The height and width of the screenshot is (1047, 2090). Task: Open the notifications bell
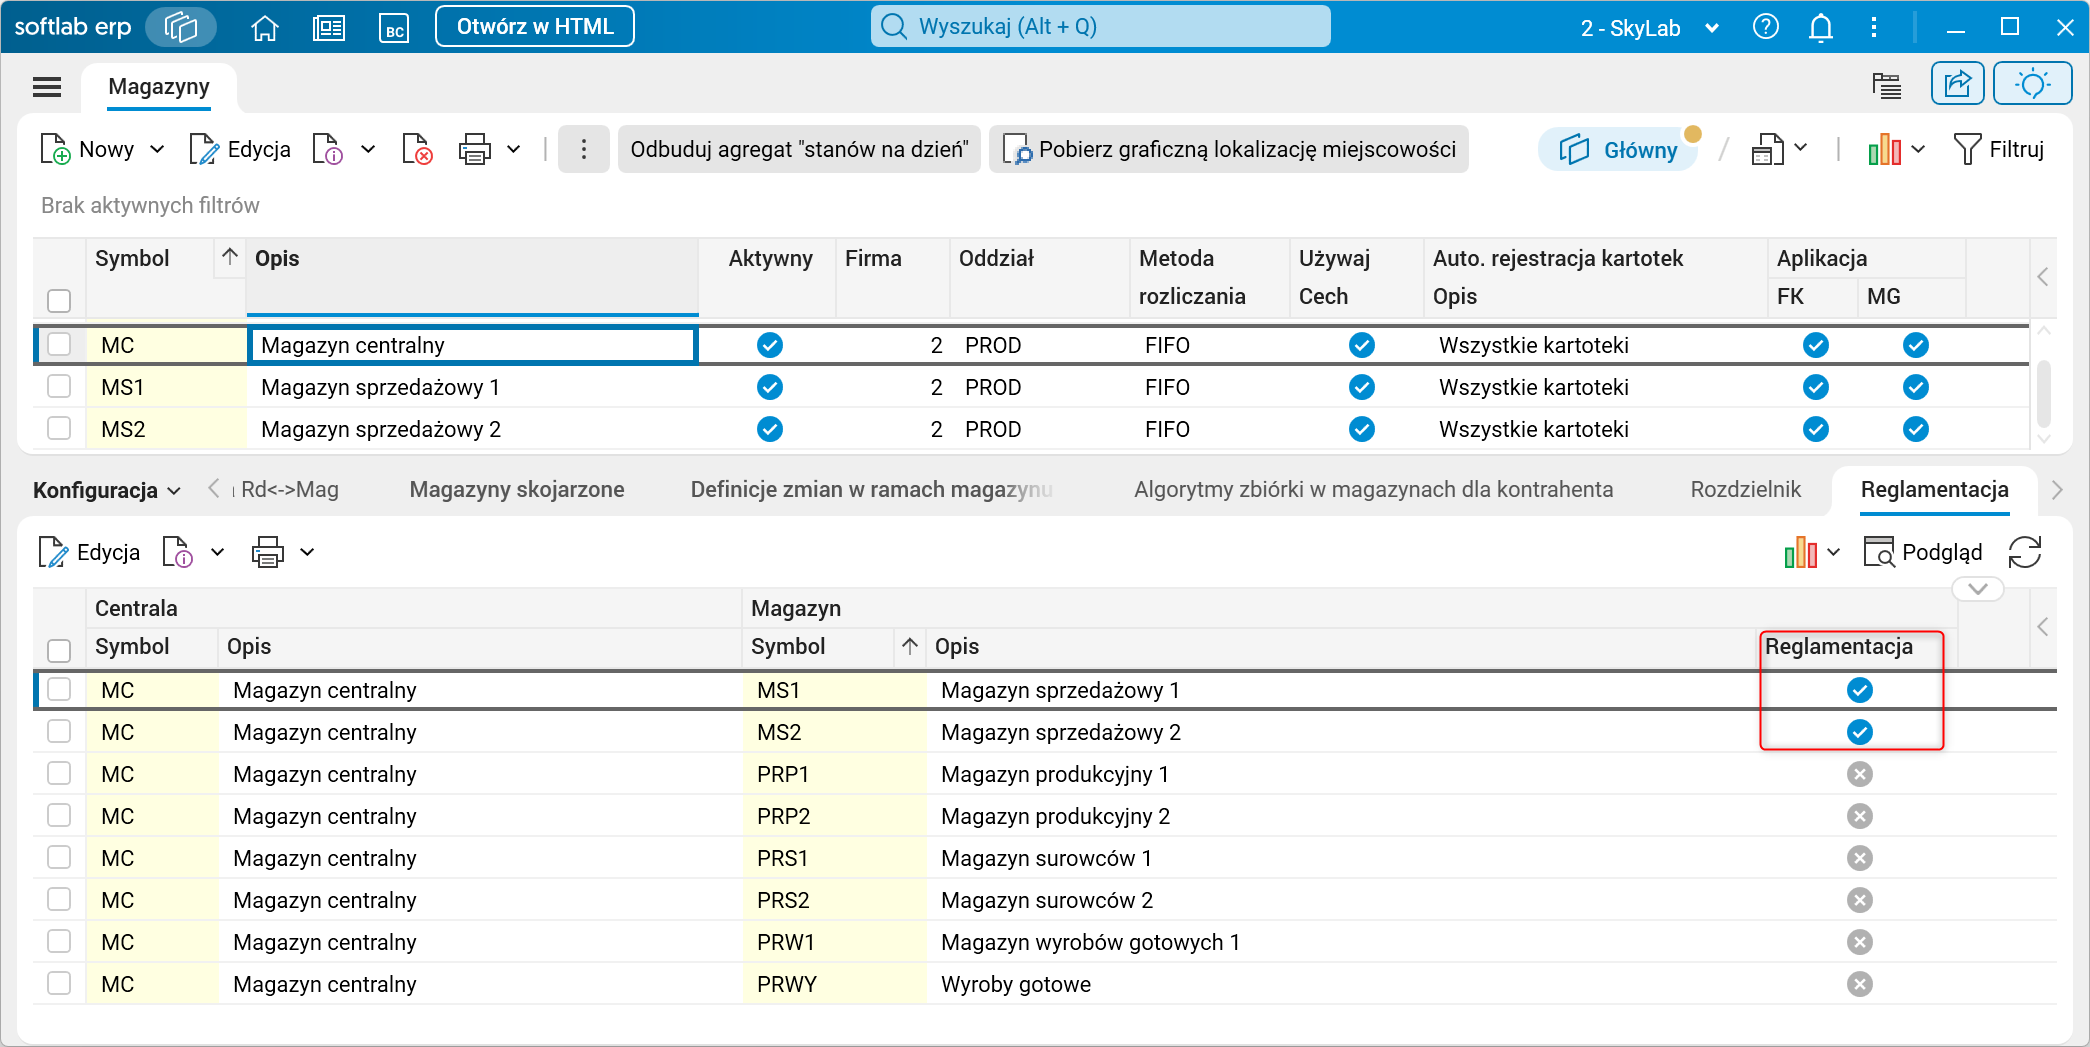1821,28
